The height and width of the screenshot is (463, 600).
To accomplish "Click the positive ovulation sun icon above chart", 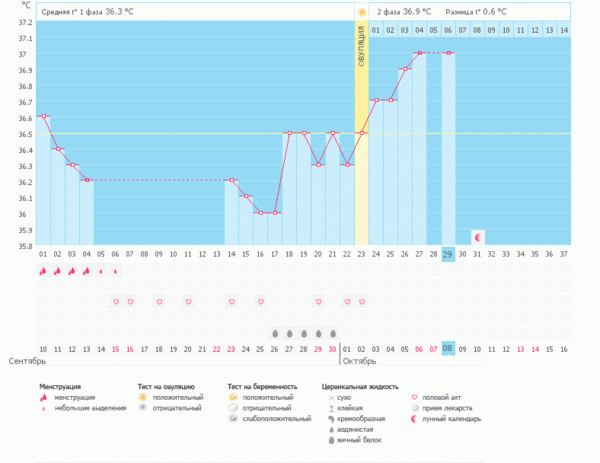I will 362,12.
